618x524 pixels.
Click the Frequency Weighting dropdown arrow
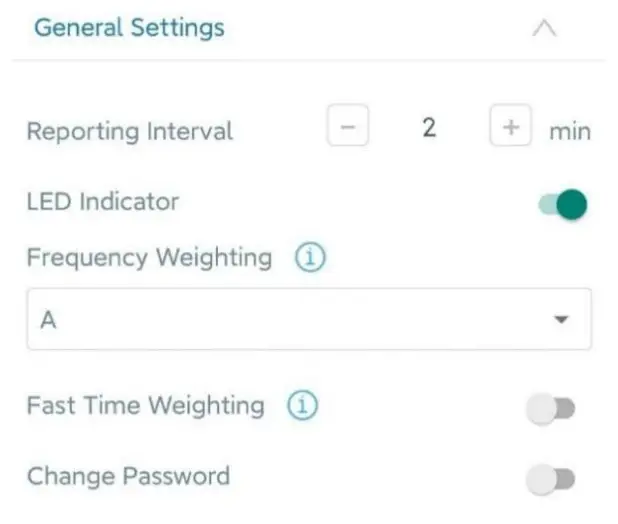coord(561,320)
